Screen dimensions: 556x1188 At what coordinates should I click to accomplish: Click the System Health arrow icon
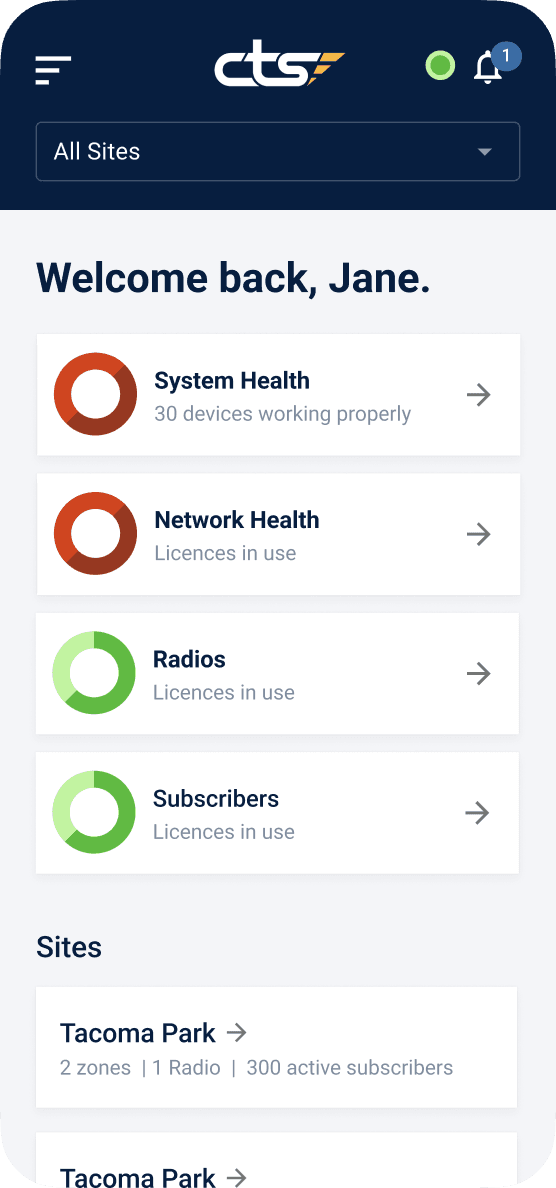[478, 395]
